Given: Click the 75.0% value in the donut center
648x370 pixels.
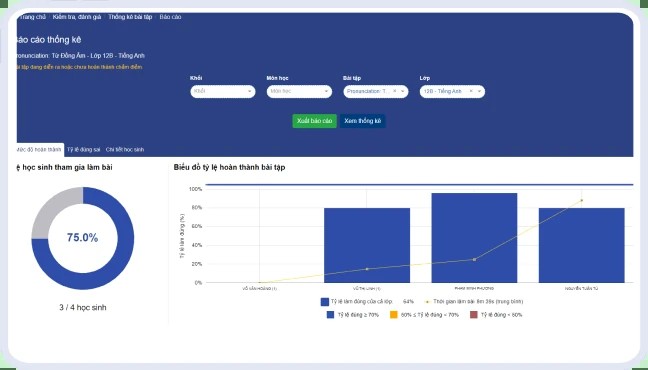Looking at the screenshot, I should coord(83,238).
